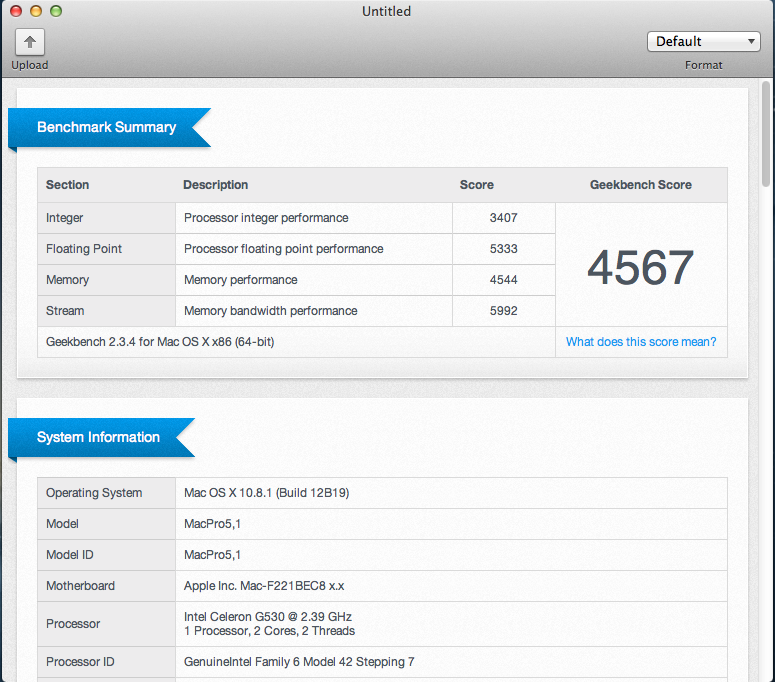Image resolution: width=775 pixels, height=682 pixels.
Task: Click the Motherboard value Apple Inc. Mac-F221BEC8
Action: (264, 586)
